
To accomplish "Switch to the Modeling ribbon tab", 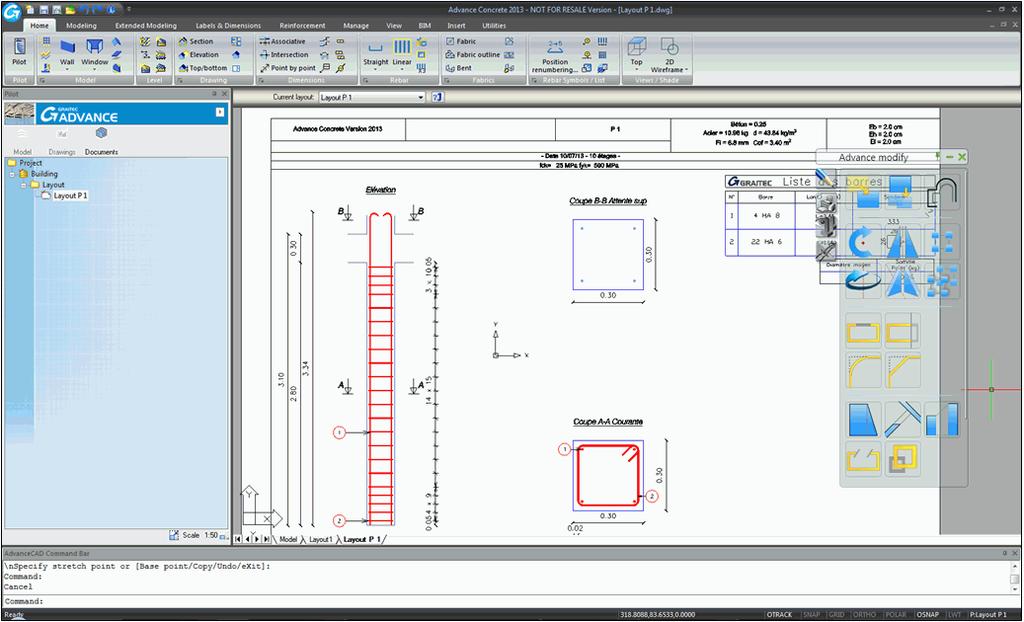I will 81,25.
